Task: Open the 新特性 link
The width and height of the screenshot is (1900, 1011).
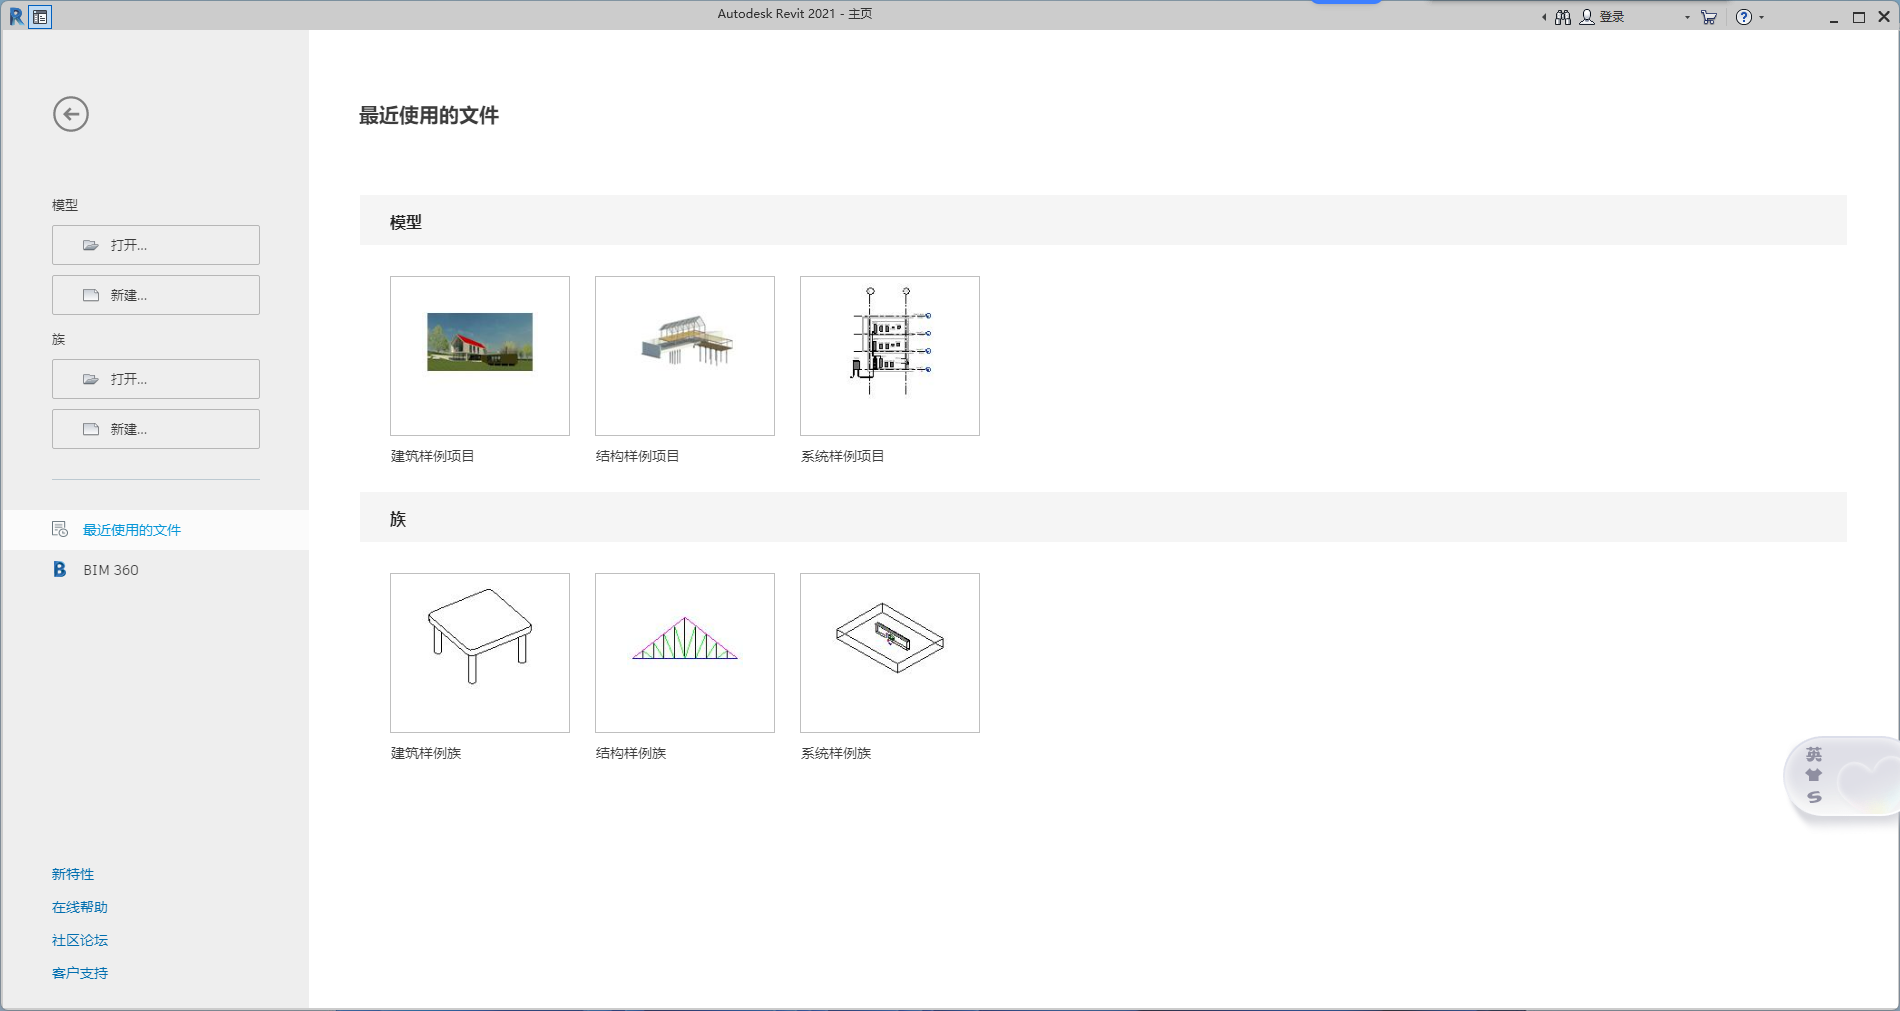Action: coord(71,873)
